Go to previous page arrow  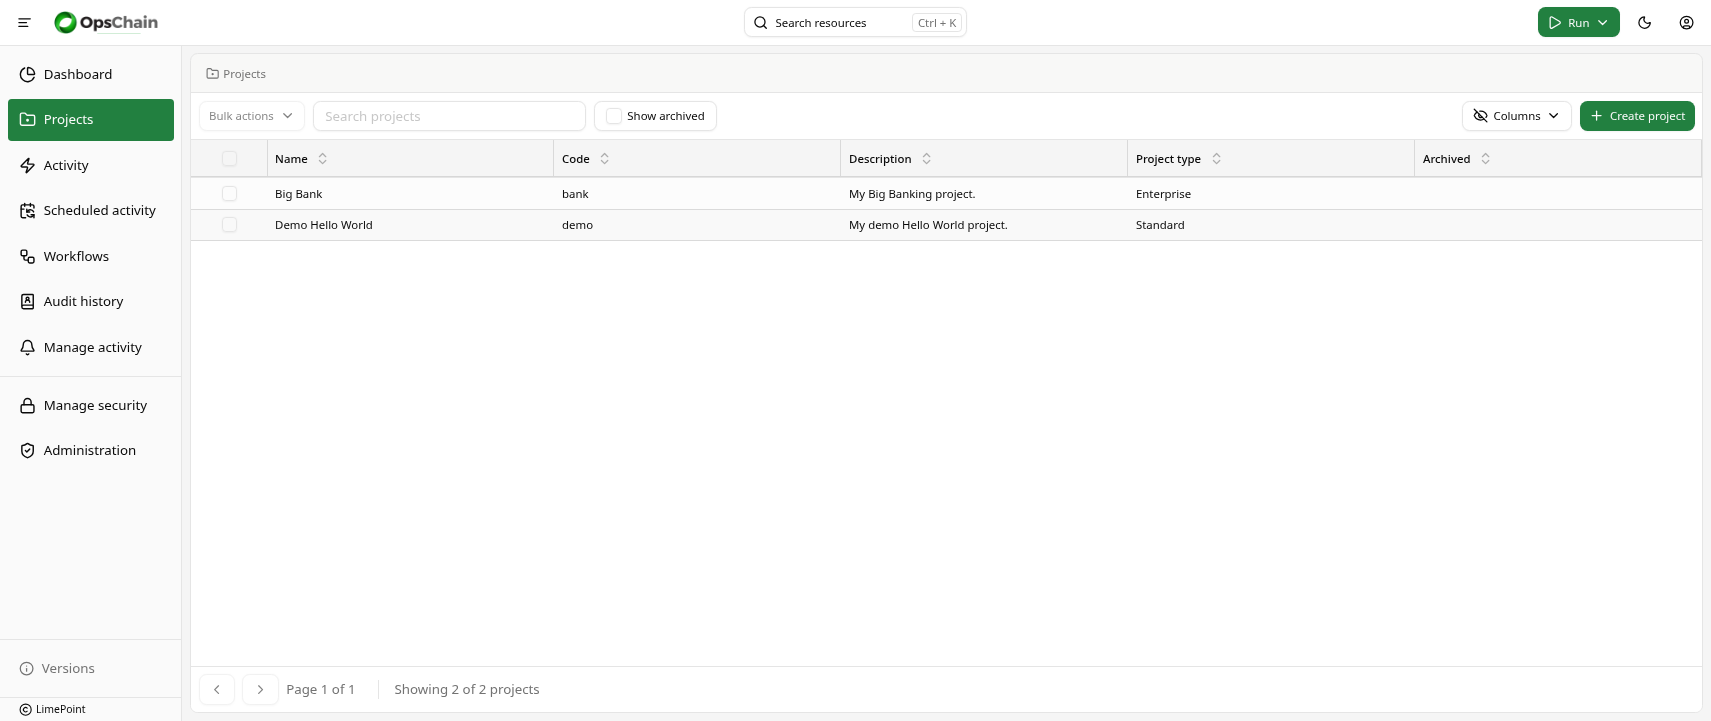(x=217, y=689)
